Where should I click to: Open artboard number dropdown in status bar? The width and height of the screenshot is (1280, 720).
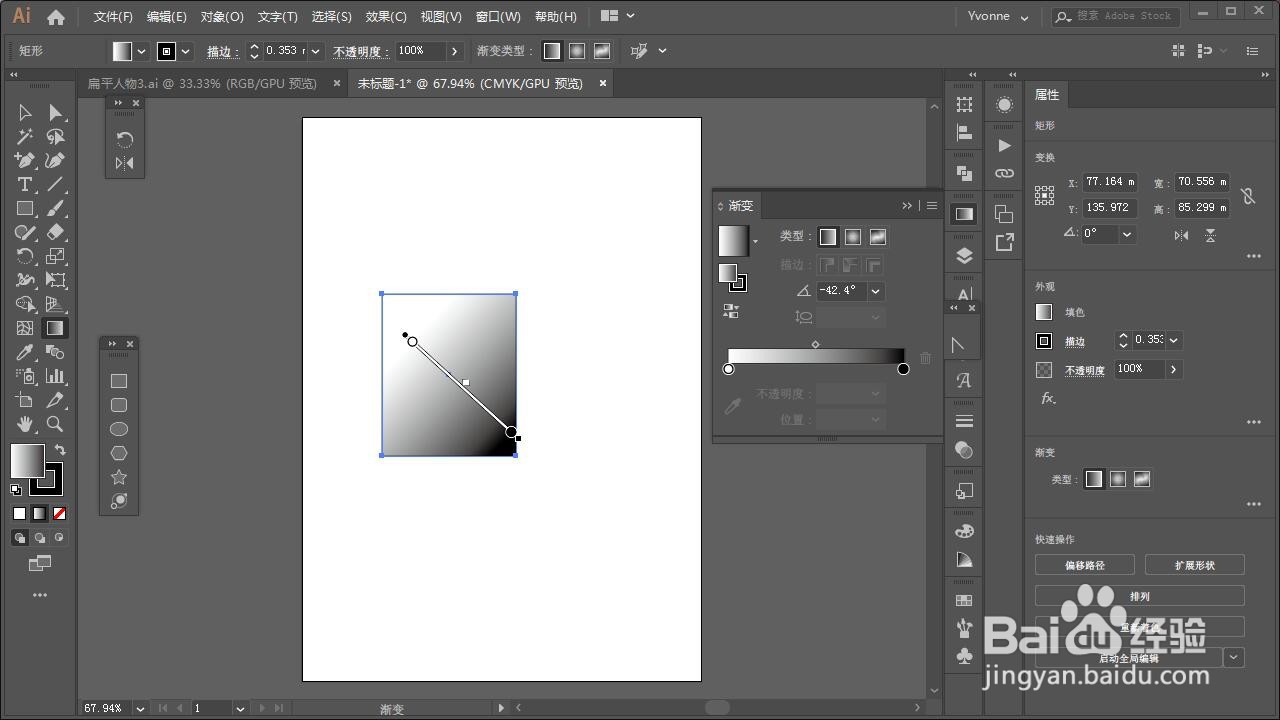(x=240, y=708)
